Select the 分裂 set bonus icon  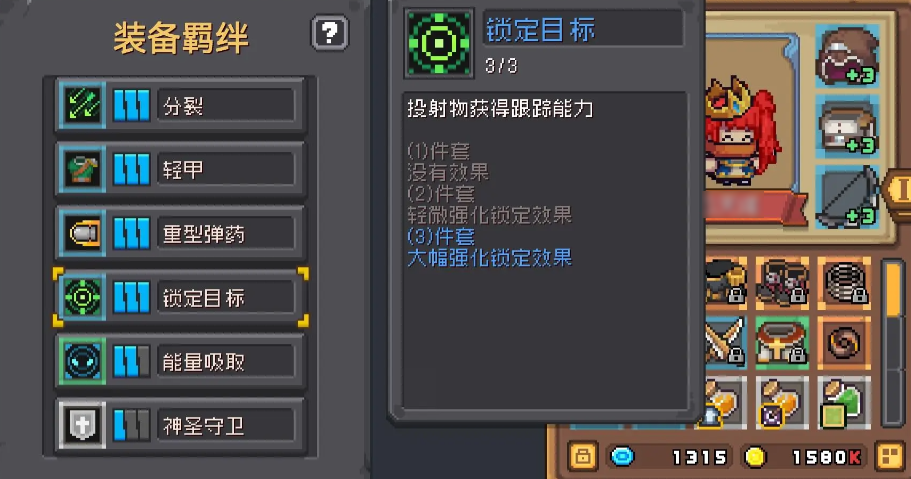[82, 105]
